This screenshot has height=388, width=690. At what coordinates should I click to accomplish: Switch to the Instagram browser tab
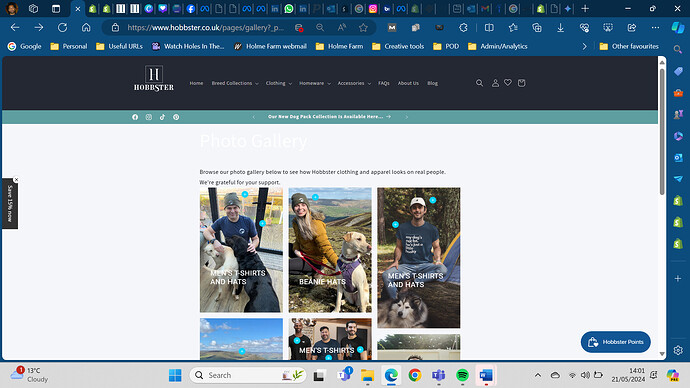click(373, 8)
